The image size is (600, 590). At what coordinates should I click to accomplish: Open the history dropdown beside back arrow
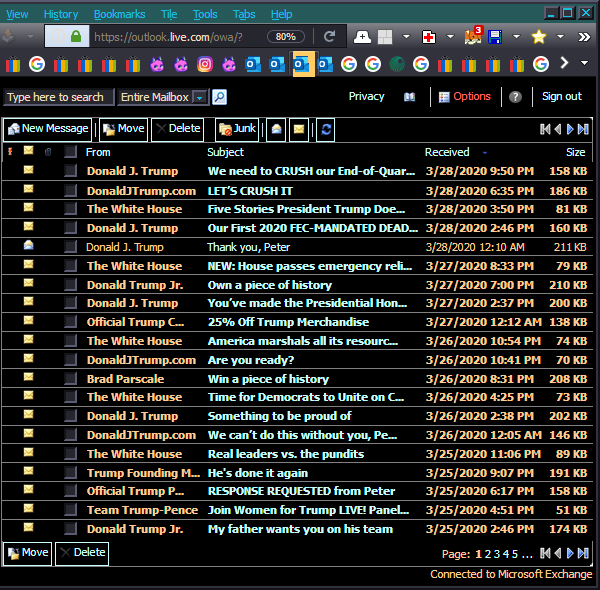coord(30,37)
